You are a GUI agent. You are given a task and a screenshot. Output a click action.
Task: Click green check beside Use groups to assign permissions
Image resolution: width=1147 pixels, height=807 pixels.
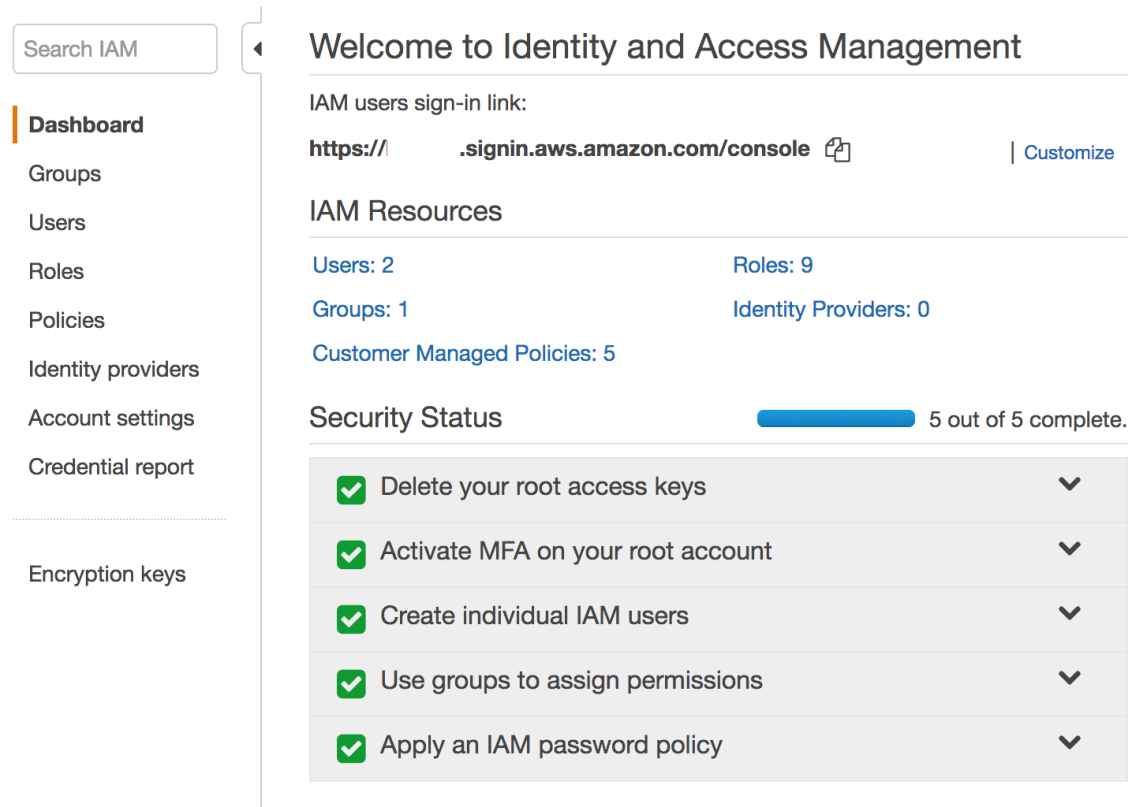point(351,683)
